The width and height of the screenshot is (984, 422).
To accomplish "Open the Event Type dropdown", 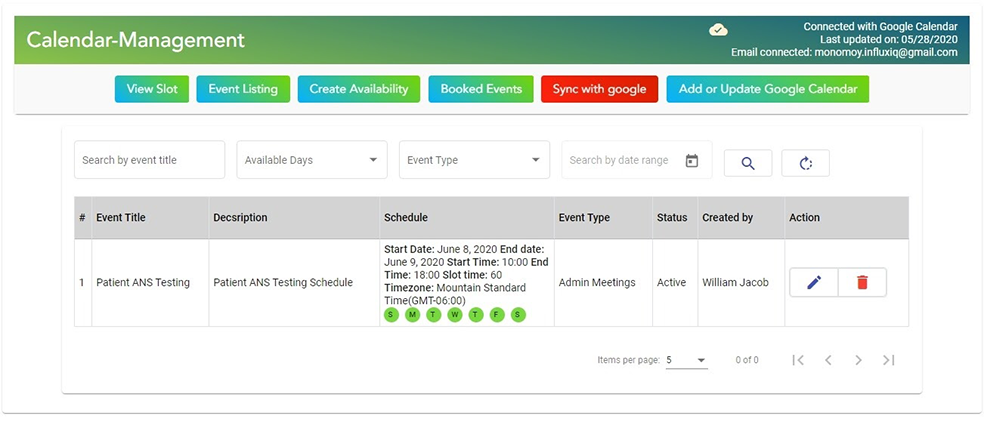I will coord(473,160).
